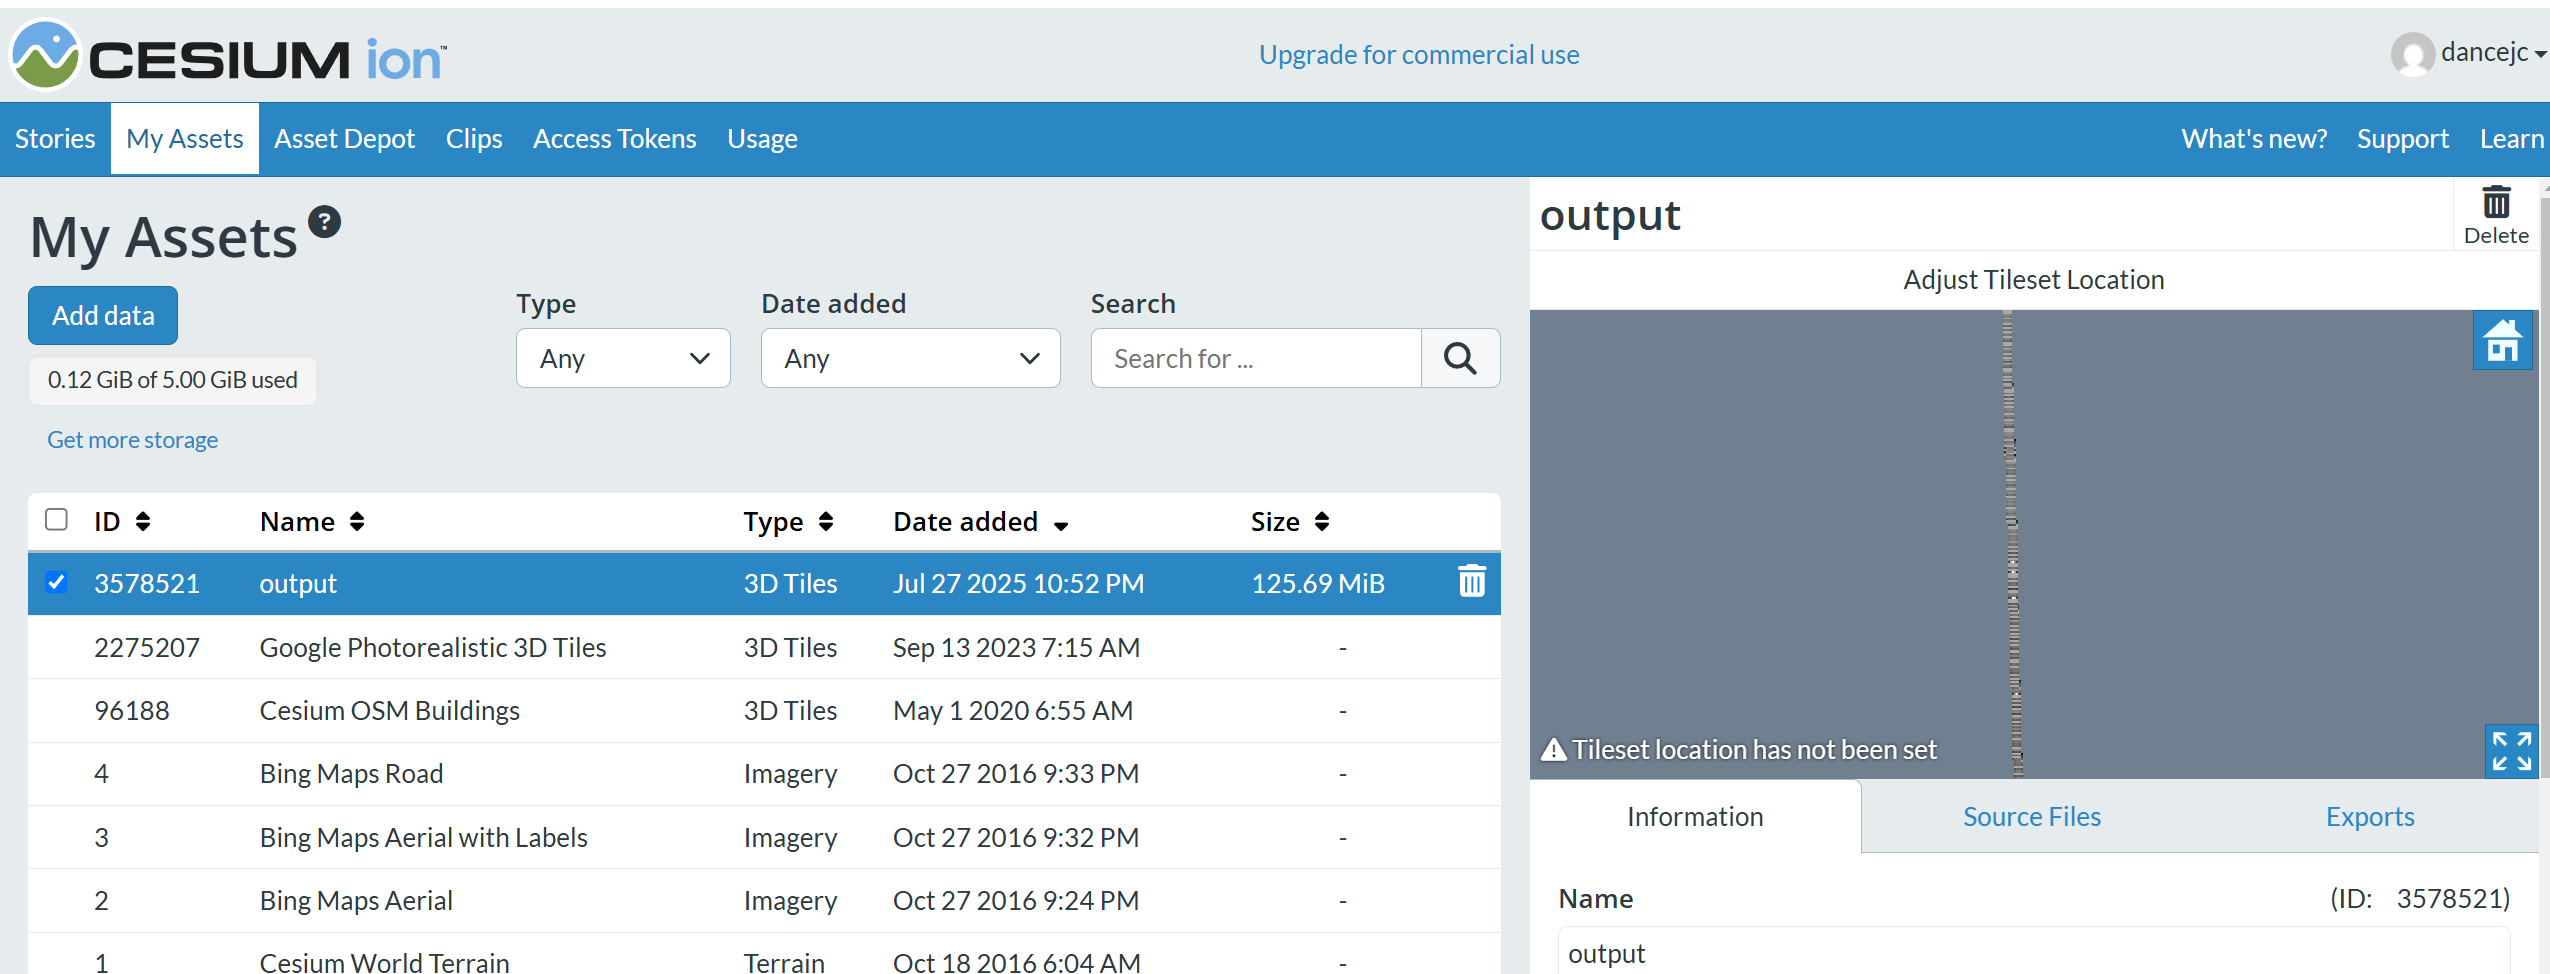Click the 125.69 MiB size cell
Image resolution: width=2550 pixels, height=974 pixels.
tap(1317, 583)
